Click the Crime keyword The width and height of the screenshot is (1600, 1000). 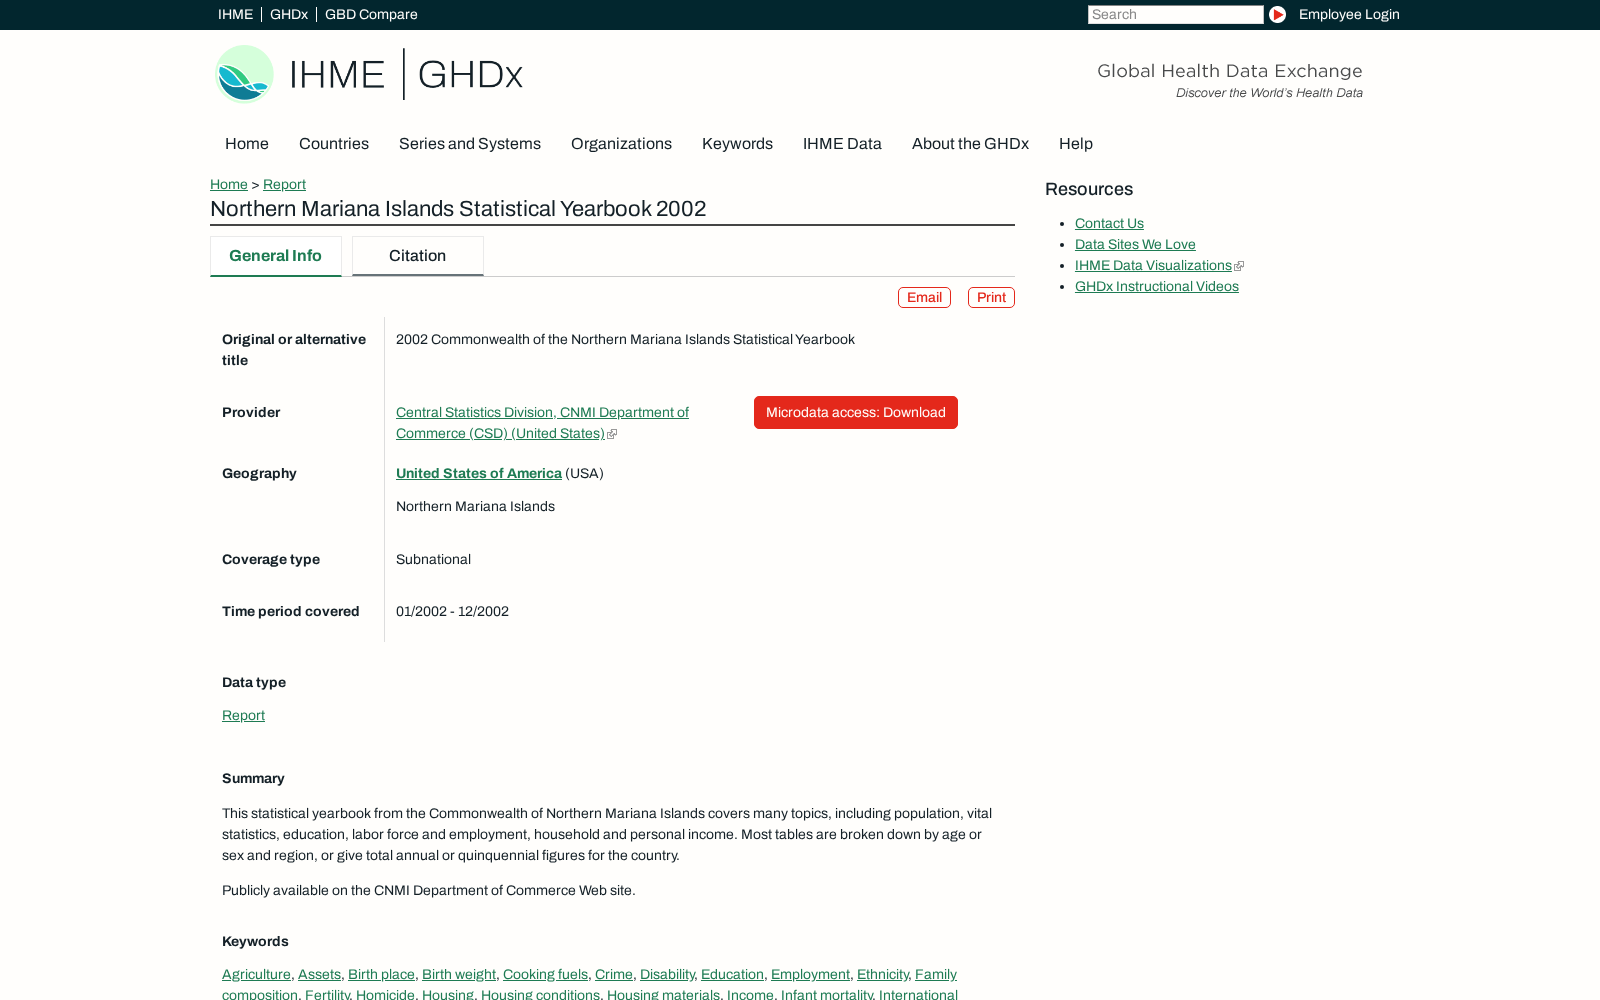614,974
